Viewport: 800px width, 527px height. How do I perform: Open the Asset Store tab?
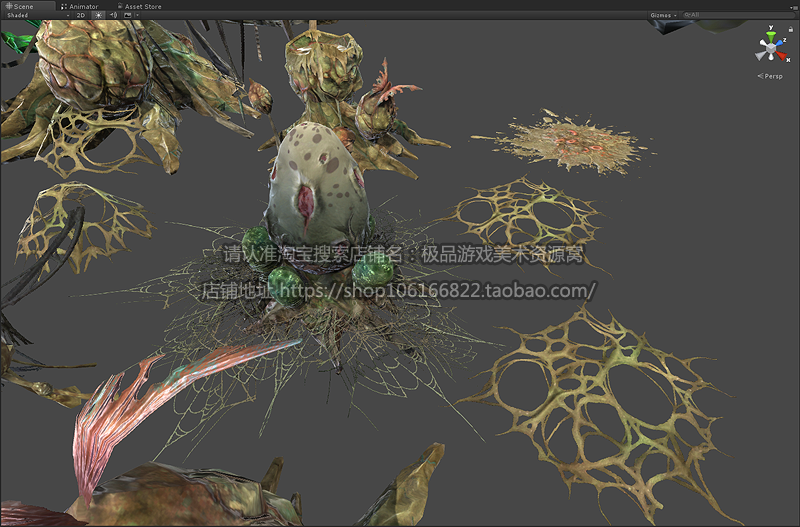(139, 6)
